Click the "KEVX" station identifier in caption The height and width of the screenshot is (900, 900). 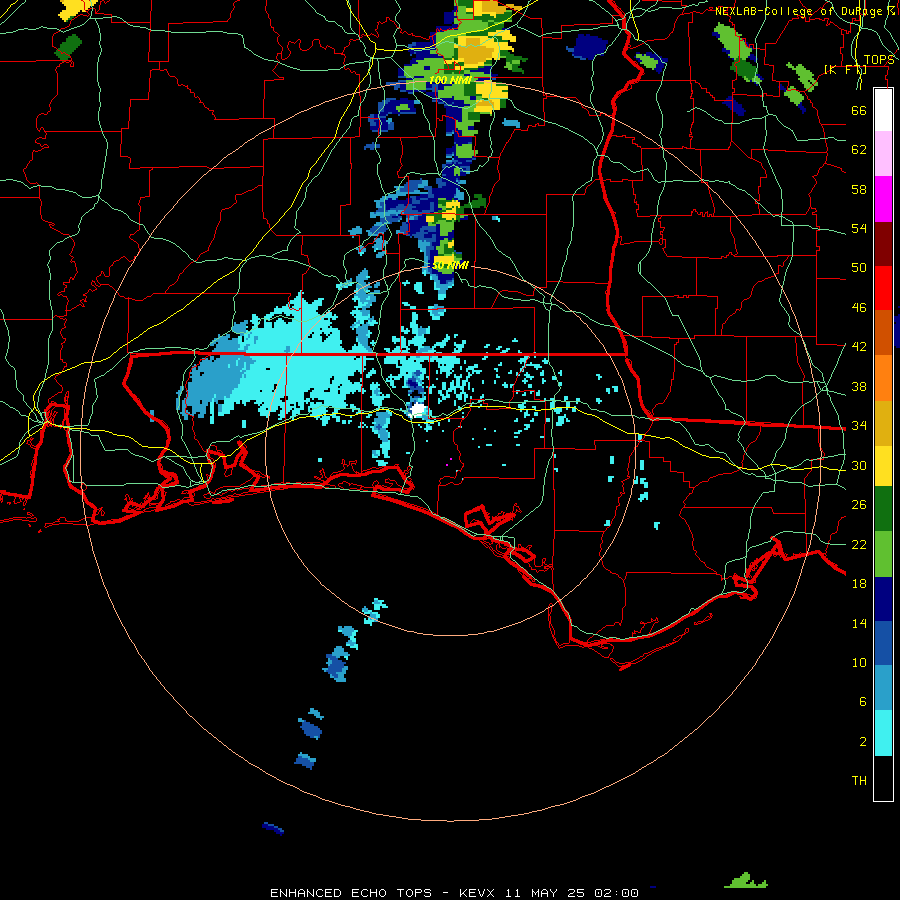(476, 893)
